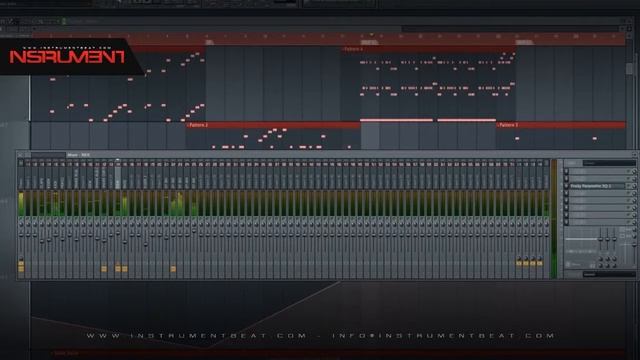Open the menu arrow of Fruity Parametric EQ 2 slot
Screen dimensions: 640x360
pos(566,186)
